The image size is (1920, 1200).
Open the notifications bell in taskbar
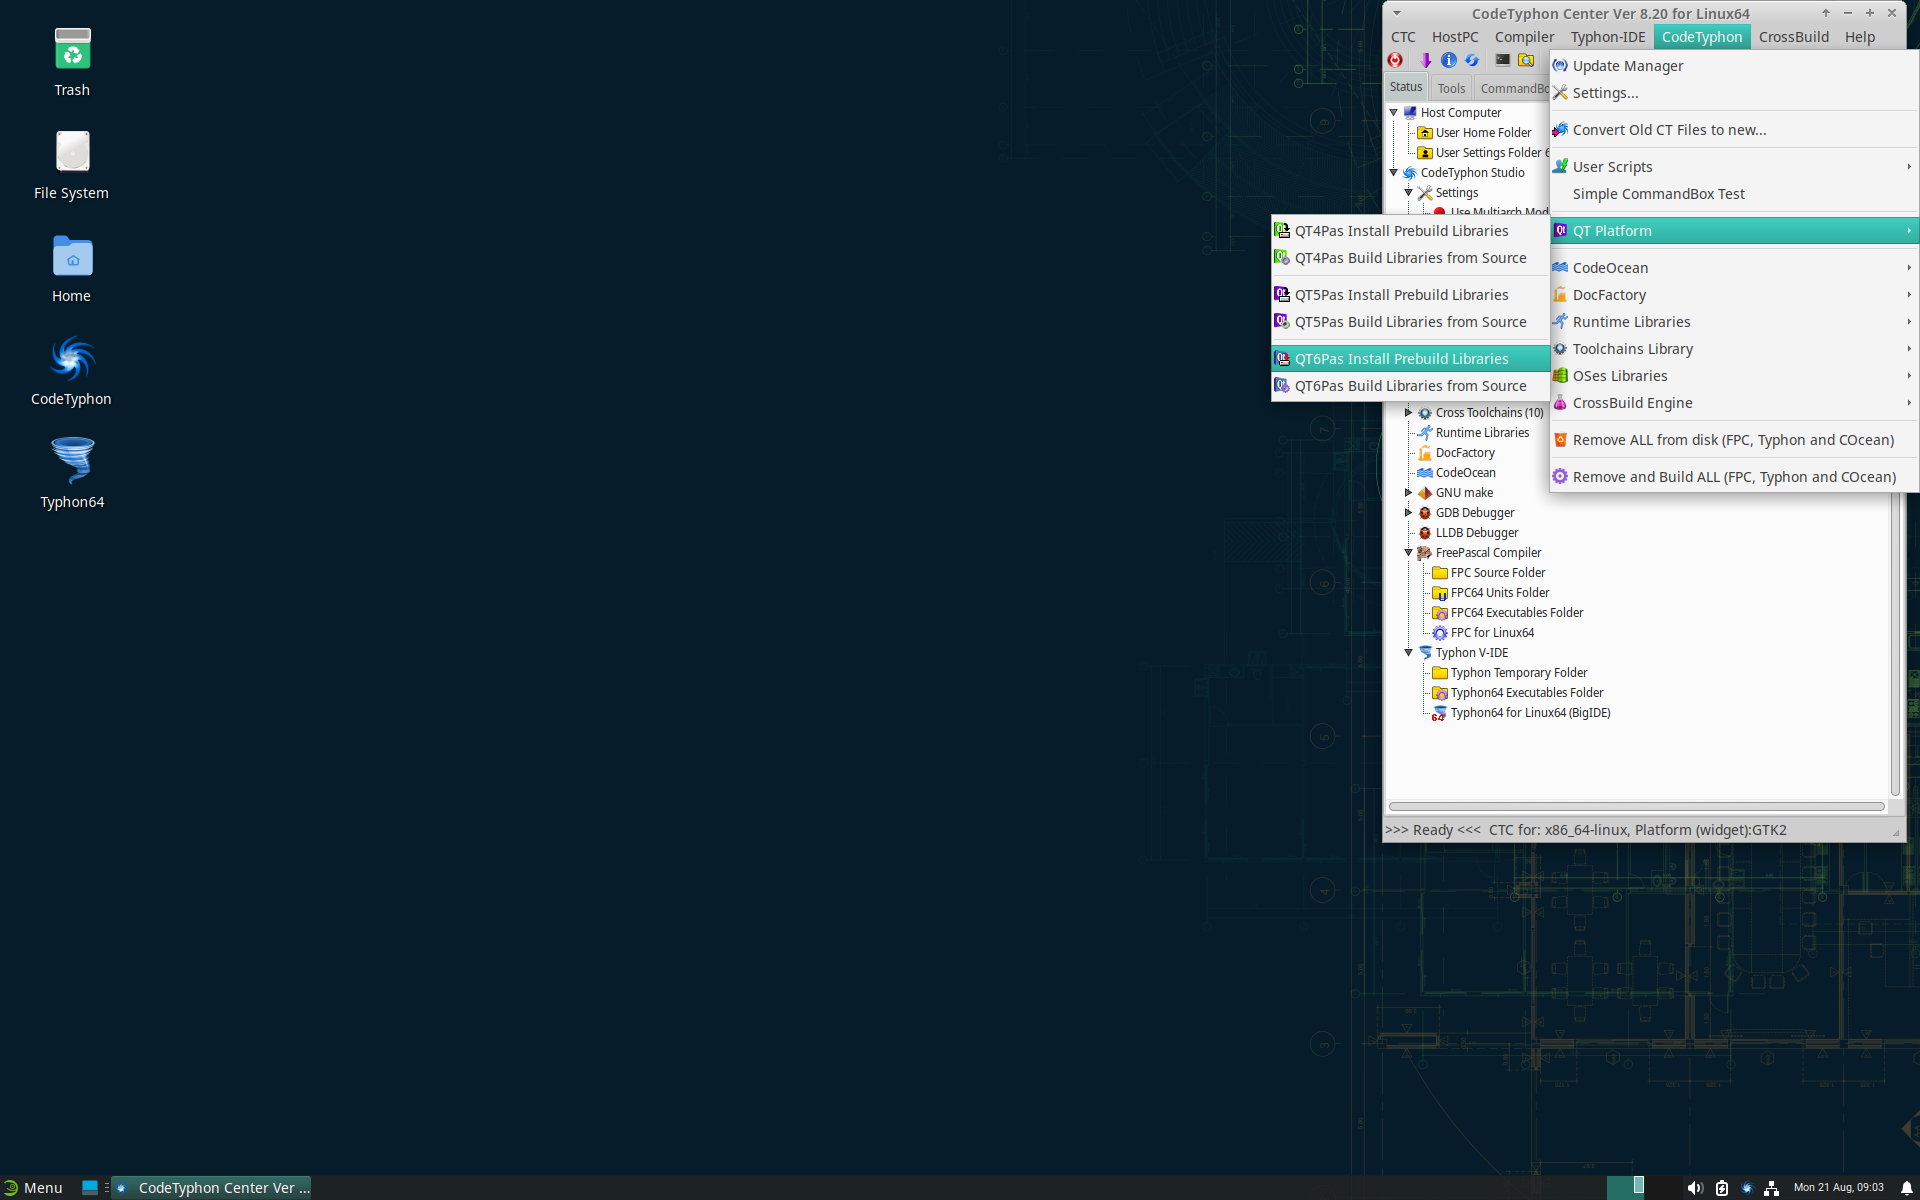coord(1906,1188)
